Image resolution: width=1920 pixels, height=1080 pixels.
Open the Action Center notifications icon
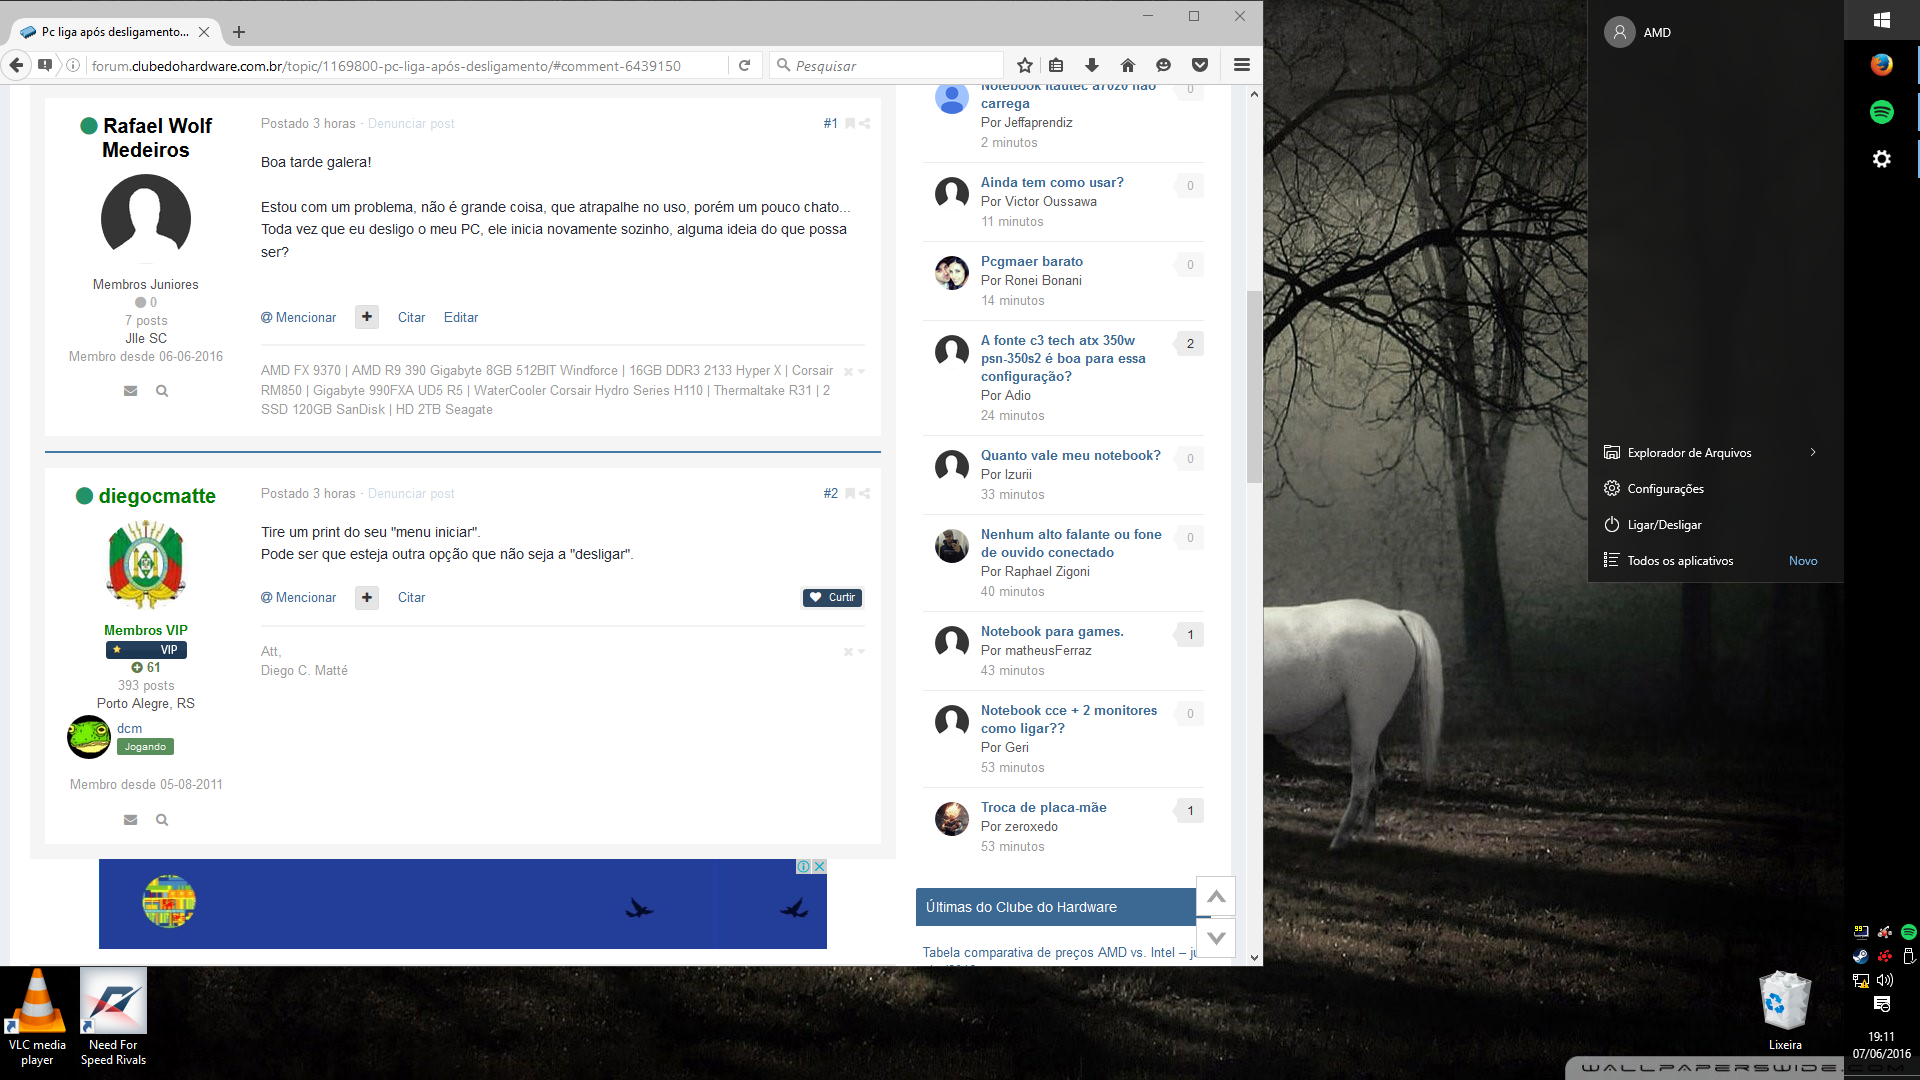pyautogui.click(x=1881, y=1004)
